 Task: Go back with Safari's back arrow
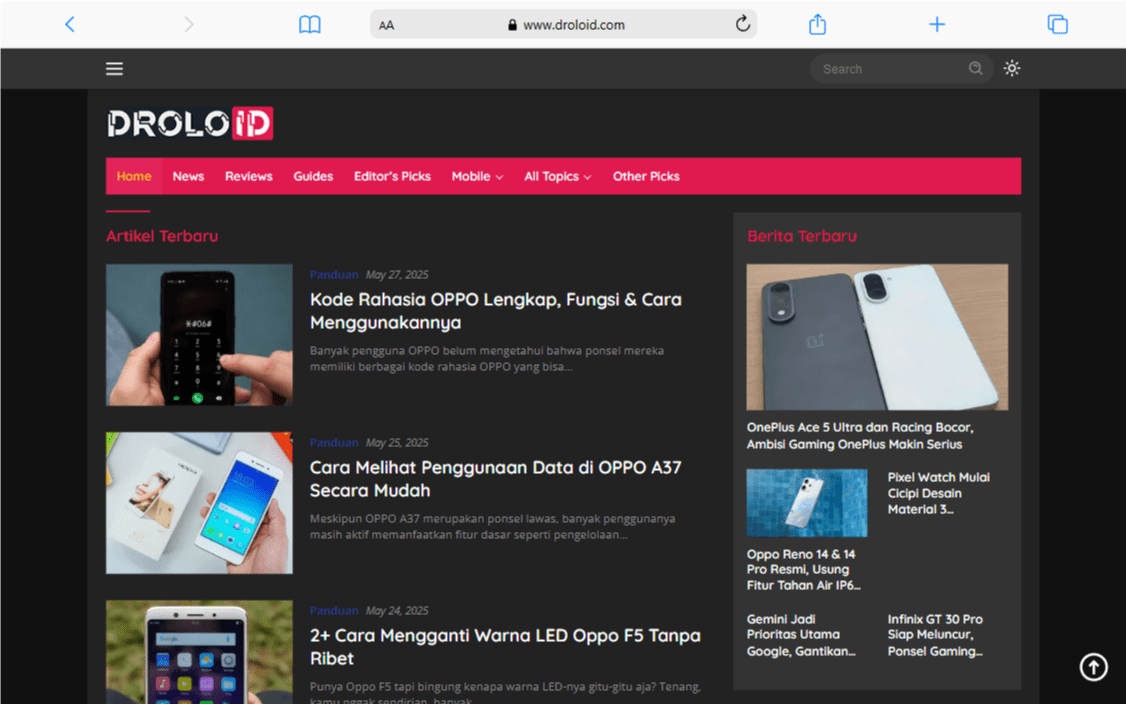pos(70,24)
